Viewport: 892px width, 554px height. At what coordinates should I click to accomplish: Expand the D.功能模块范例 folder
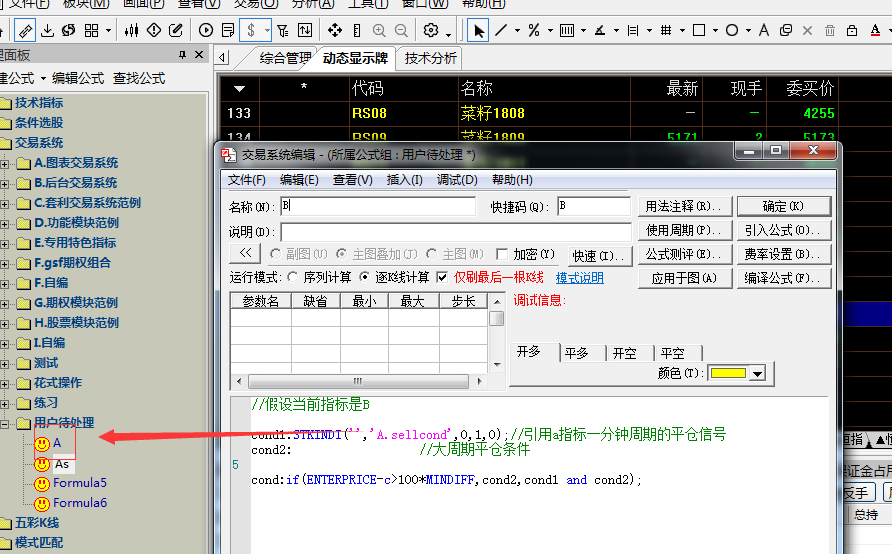(5, 224)
